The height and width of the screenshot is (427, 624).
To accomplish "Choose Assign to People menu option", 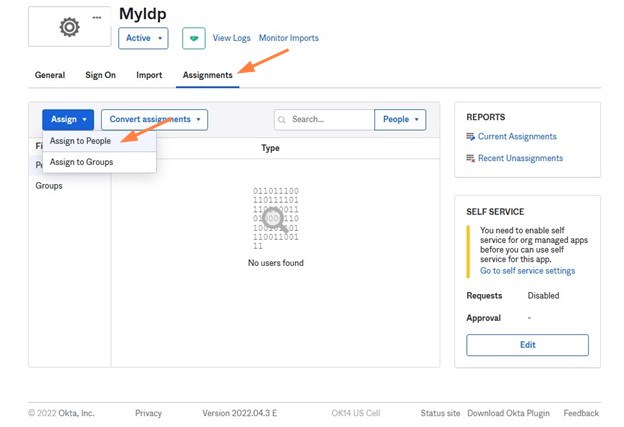I will (x=80, y=141).
